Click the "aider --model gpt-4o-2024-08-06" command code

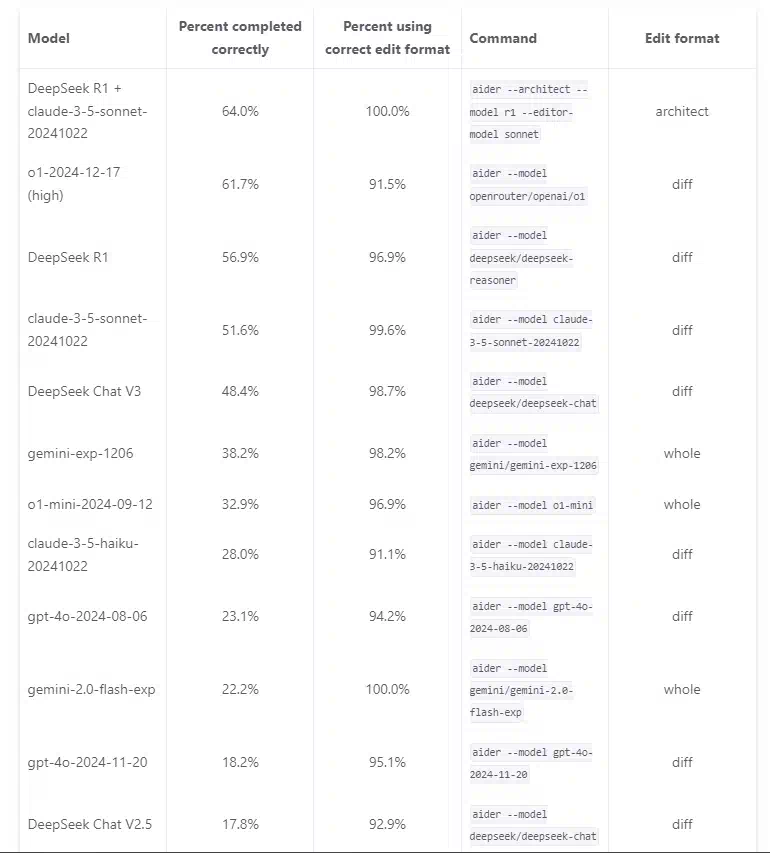point(530,616)
